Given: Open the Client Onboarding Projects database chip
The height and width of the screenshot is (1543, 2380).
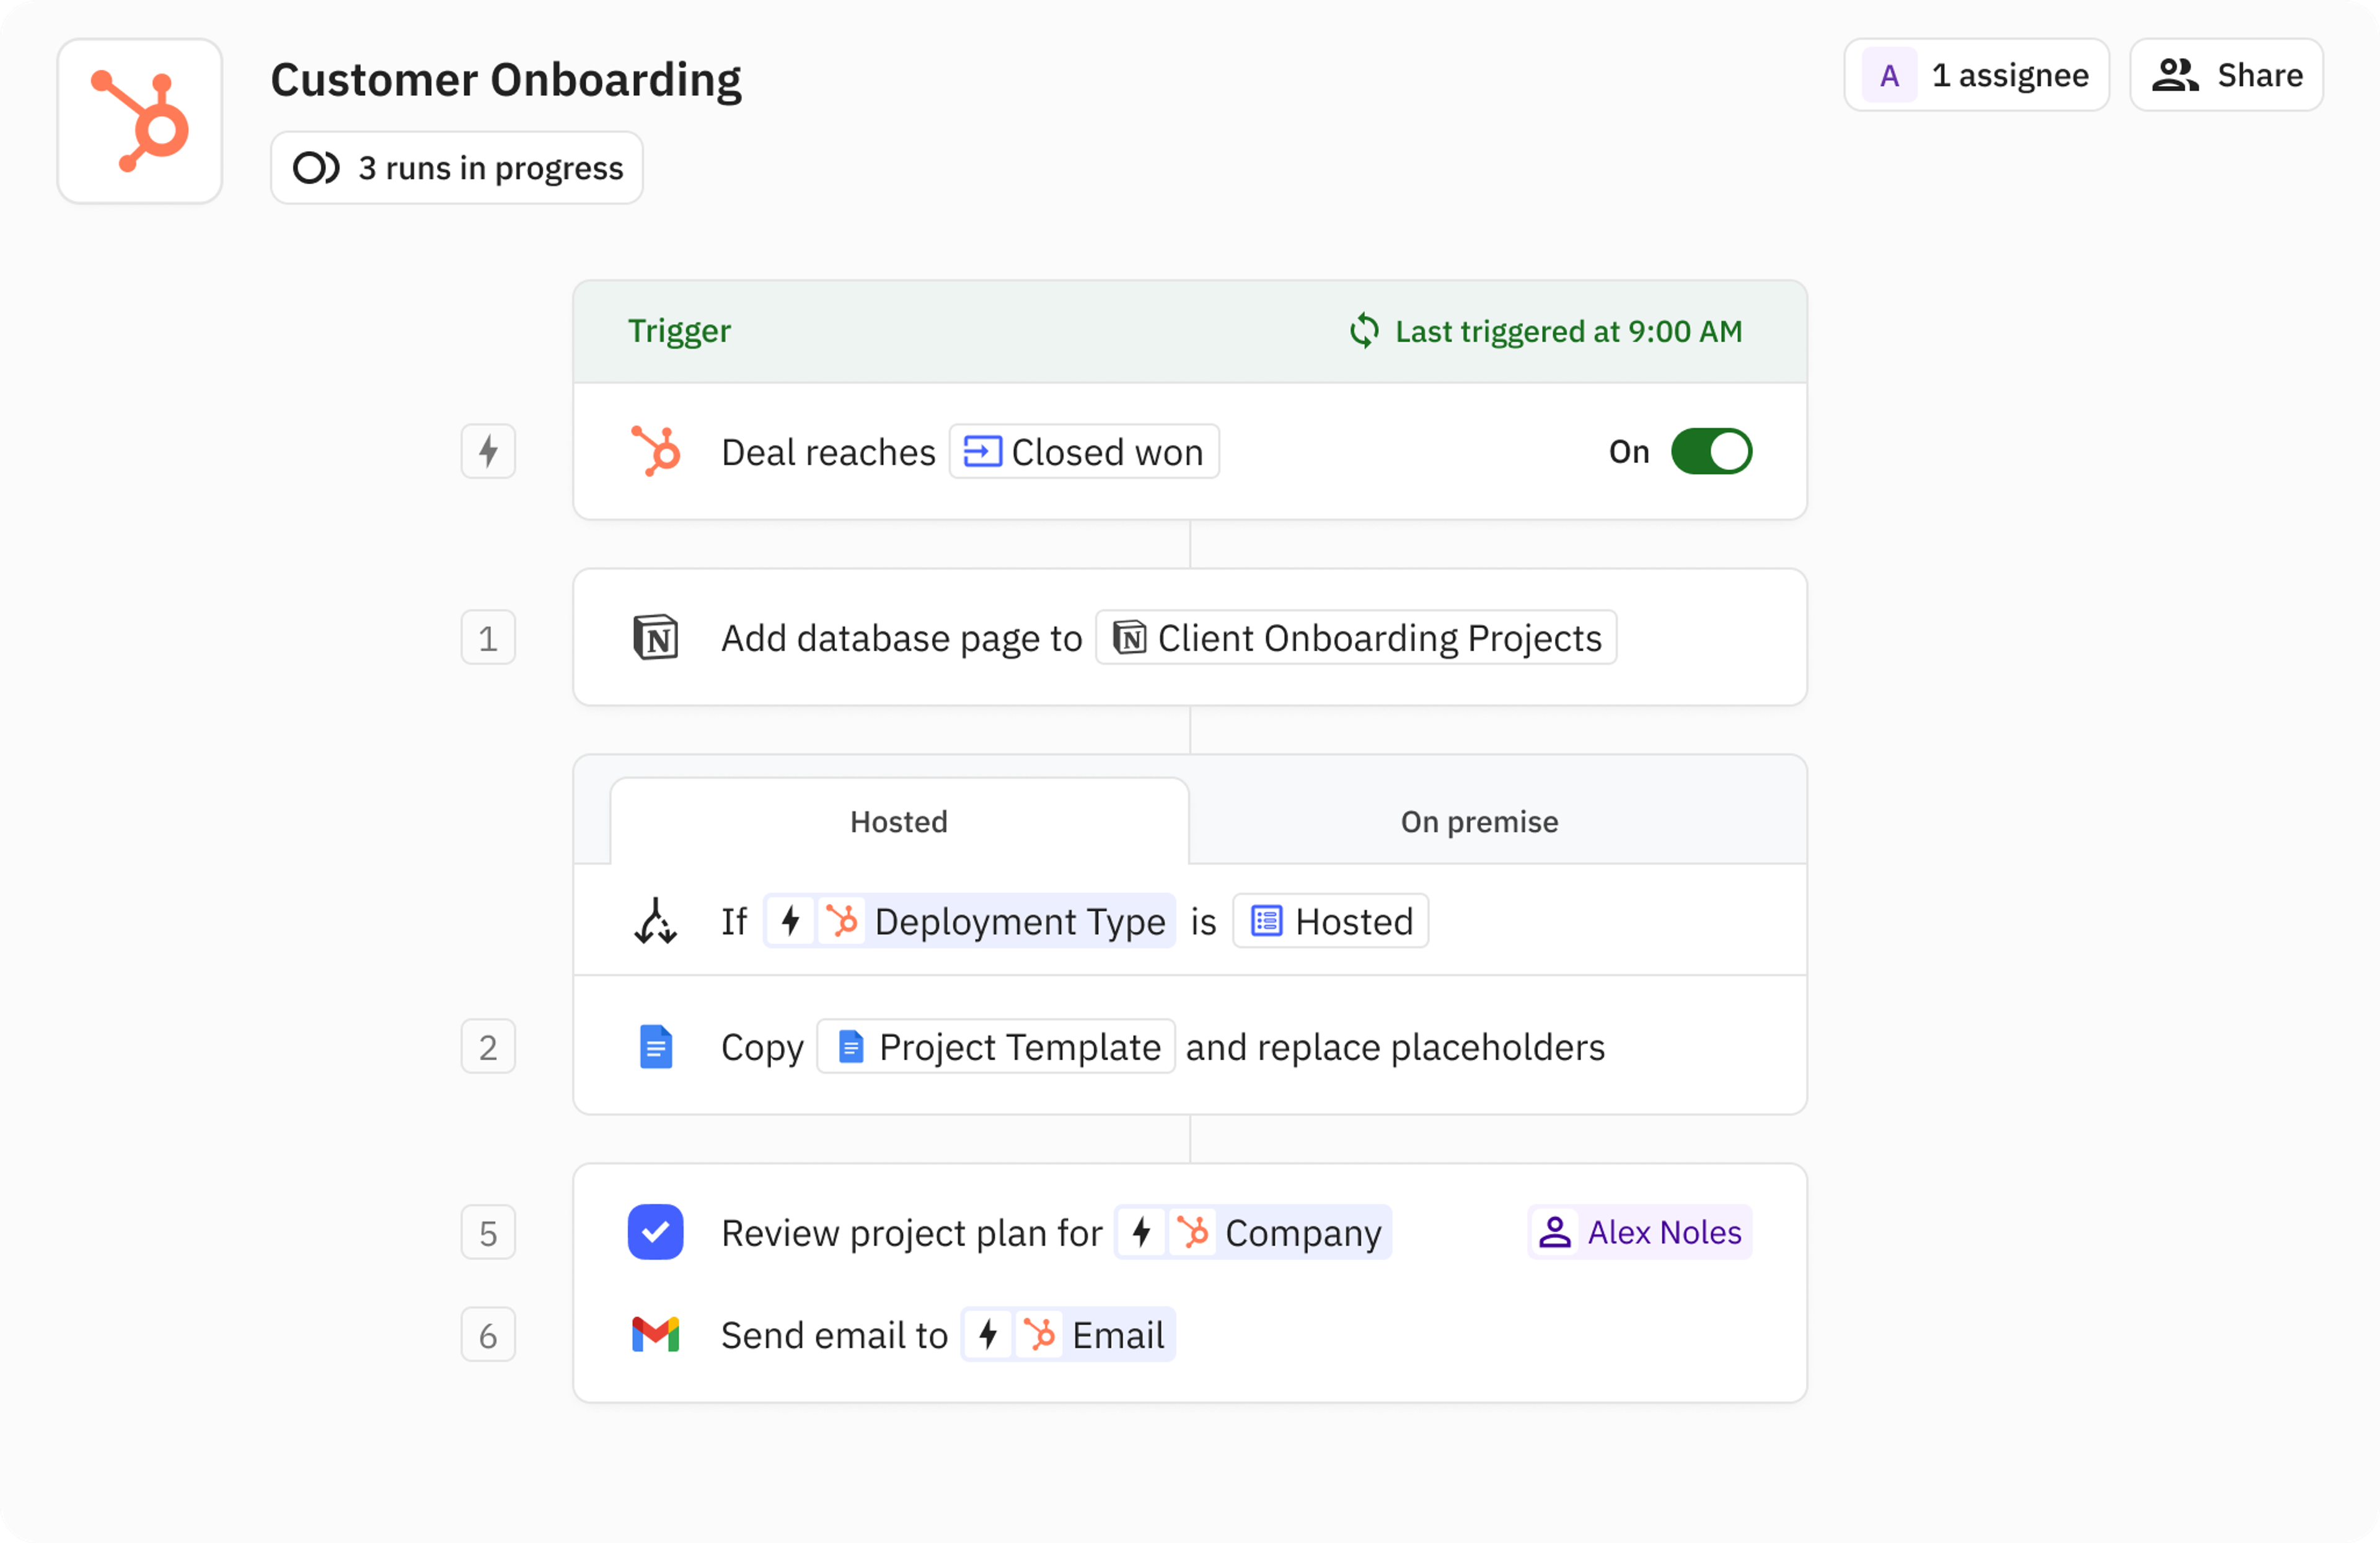Looking at the screenshot, I should click(x=1356, y=638).
